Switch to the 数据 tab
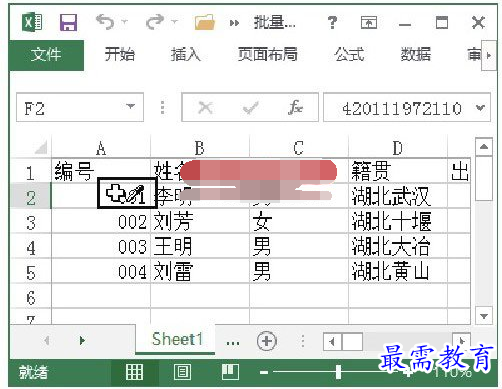The image size is (502, 389). [416, 54]
